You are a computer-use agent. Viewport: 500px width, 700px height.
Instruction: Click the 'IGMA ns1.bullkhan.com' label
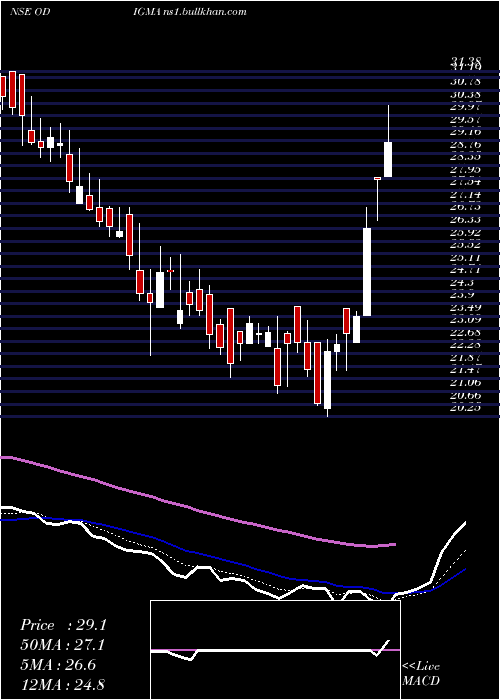(190, 12)
